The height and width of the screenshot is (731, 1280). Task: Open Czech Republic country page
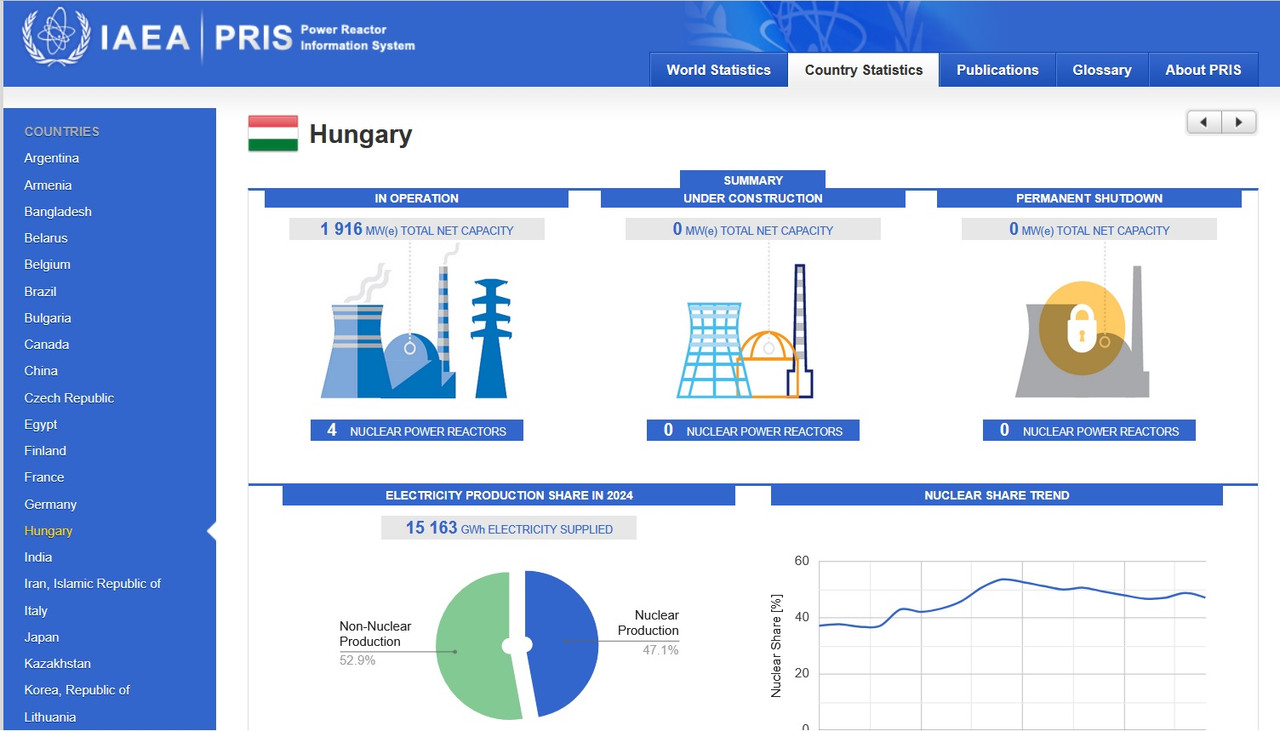pos(69,397)
